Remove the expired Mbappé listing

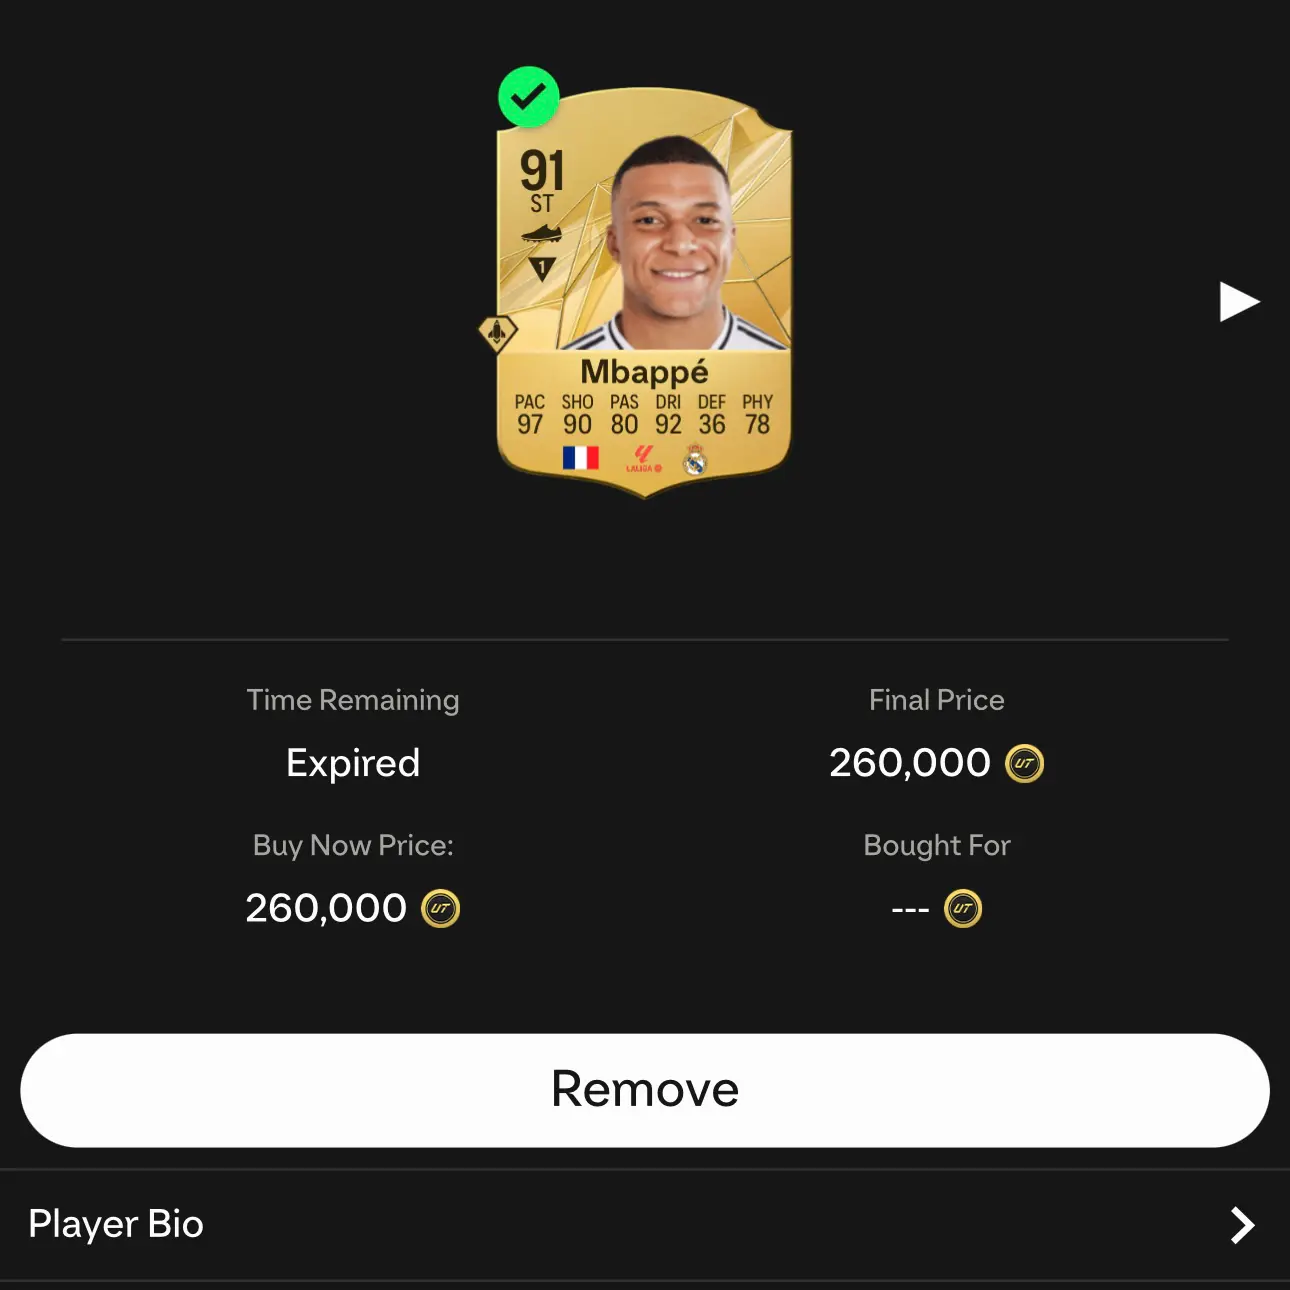645,1090
